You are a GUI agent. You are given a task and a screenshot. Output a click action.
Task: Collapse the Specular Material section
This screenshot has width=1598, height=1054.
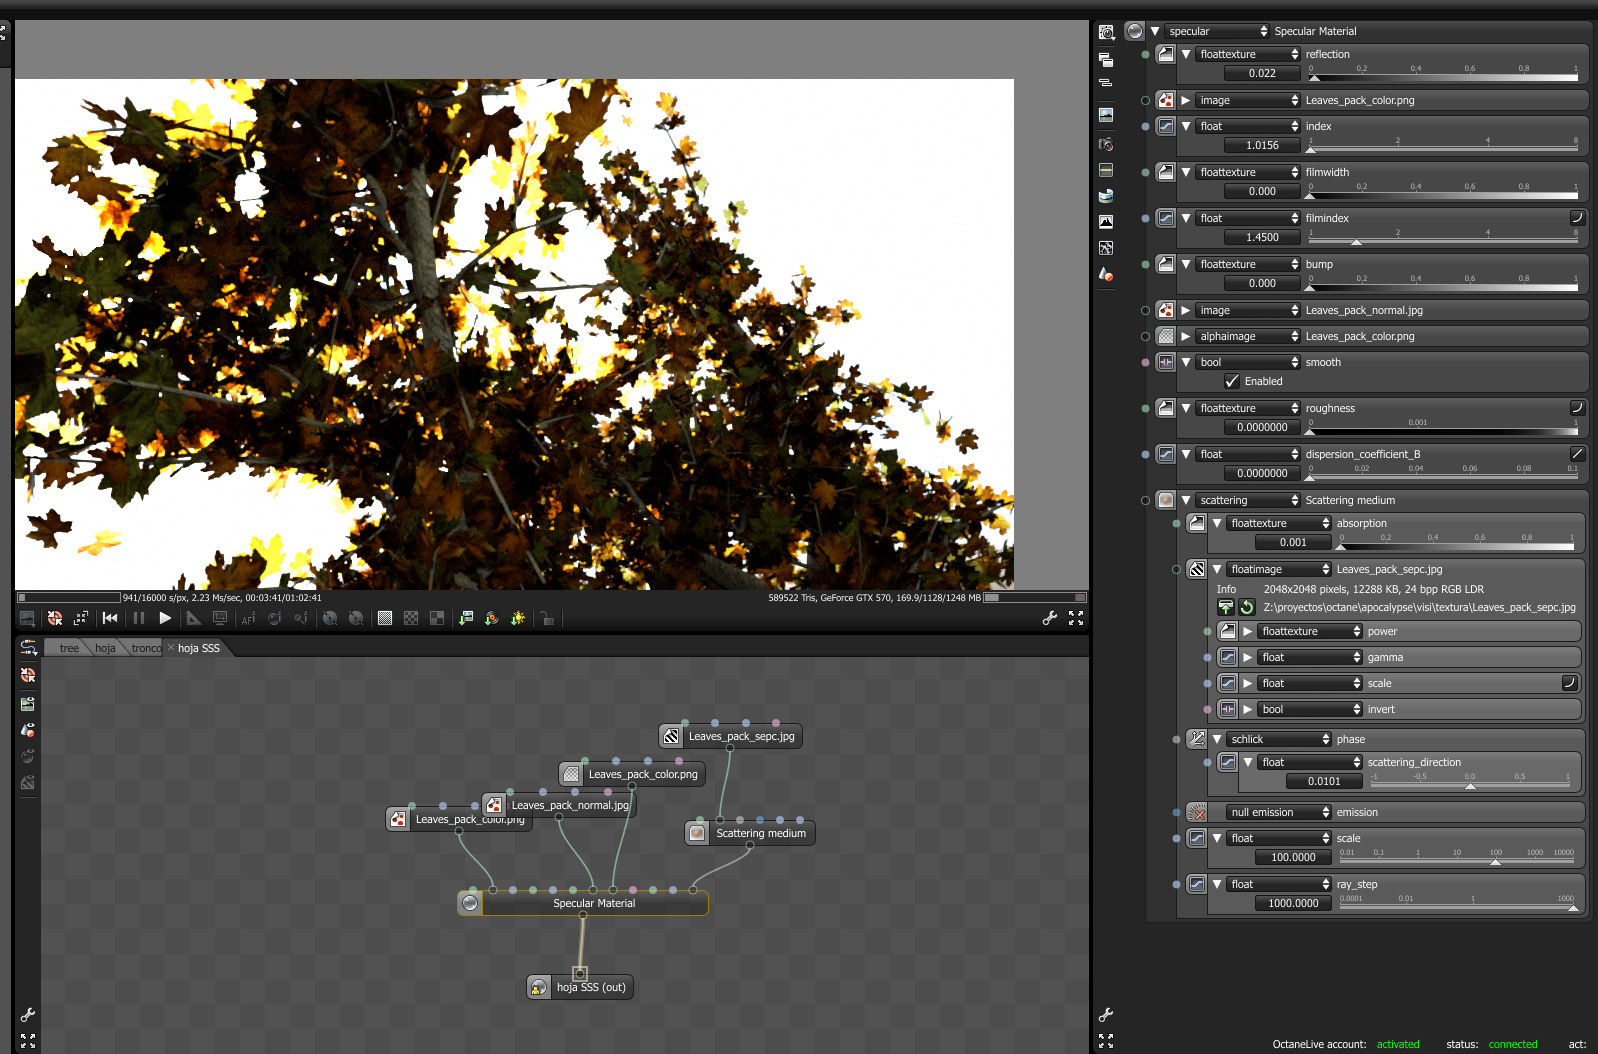[1155, 31]
